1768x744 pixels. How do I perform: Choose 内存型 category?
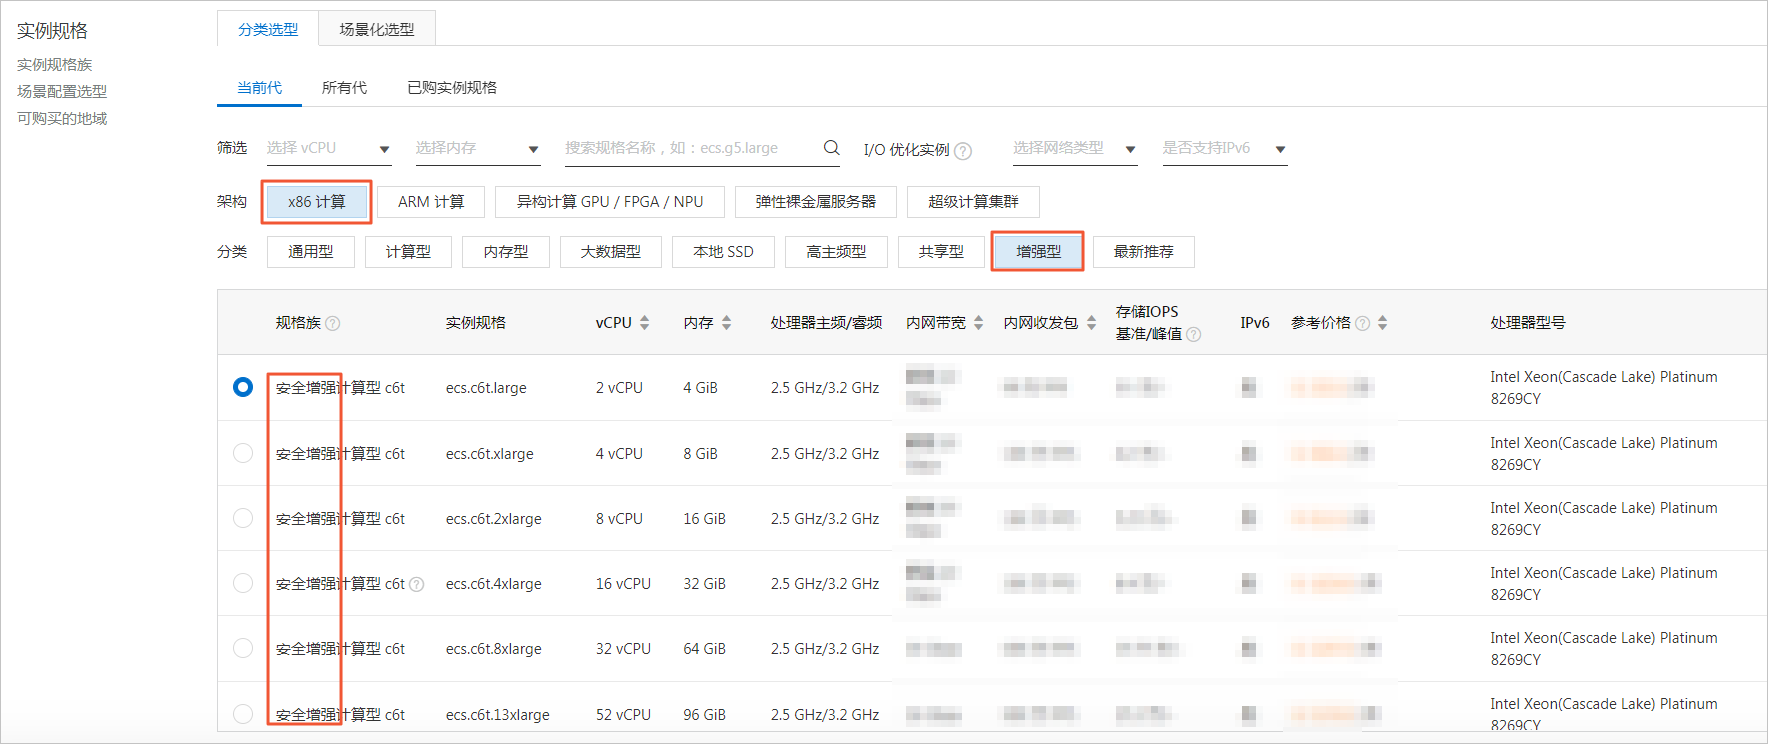[x=506, y=252]
